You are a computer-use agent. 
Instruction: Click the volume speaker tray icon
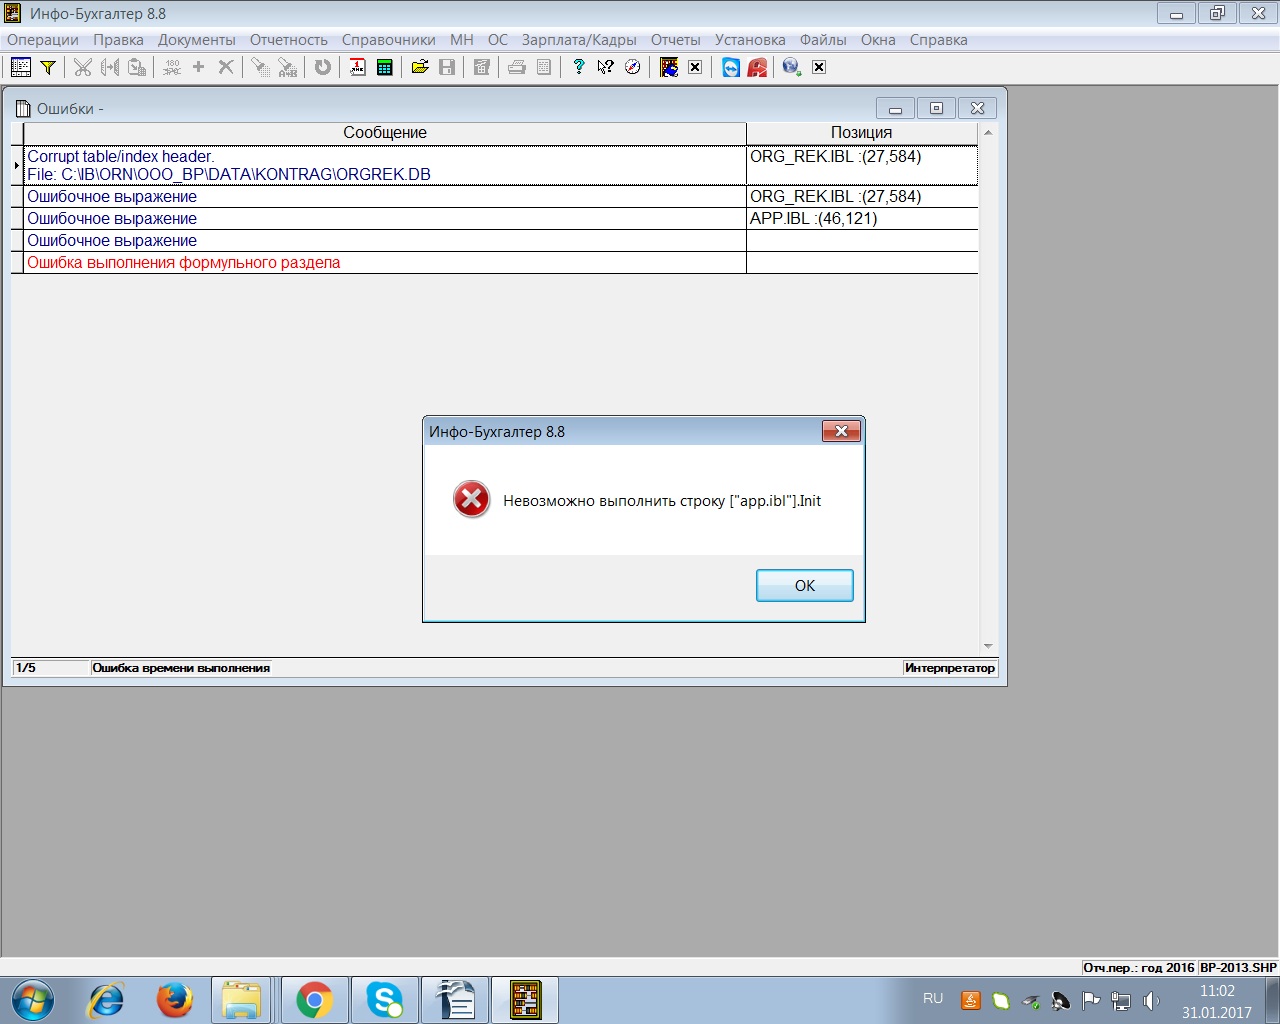click(1151, 1000)
